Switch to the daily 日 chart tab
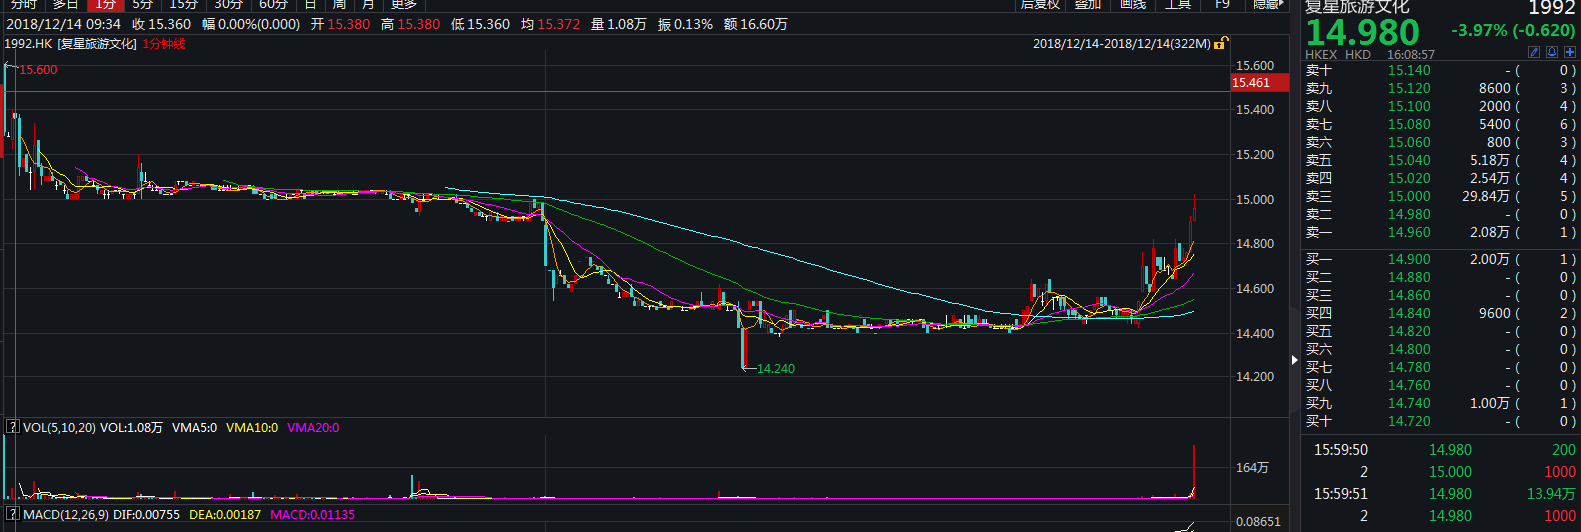The height and width of the screenshot is (532, 1581). 310,5
